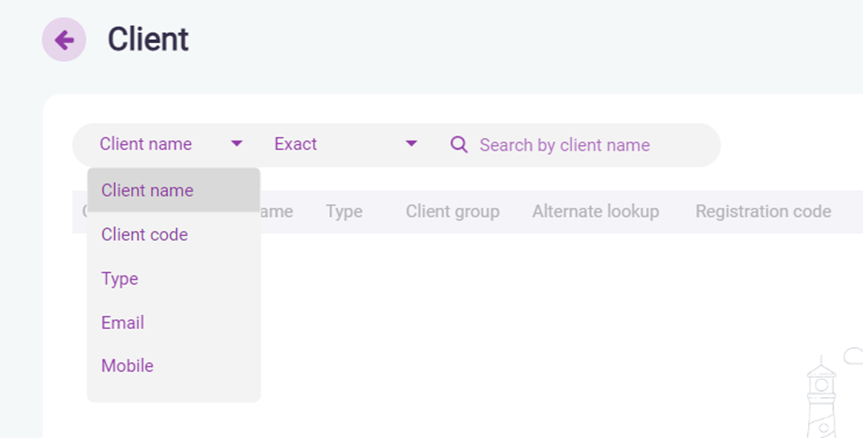863x438 pixels.
Task: Click the Exact match mode selector text
Action: tap(296, 144)
